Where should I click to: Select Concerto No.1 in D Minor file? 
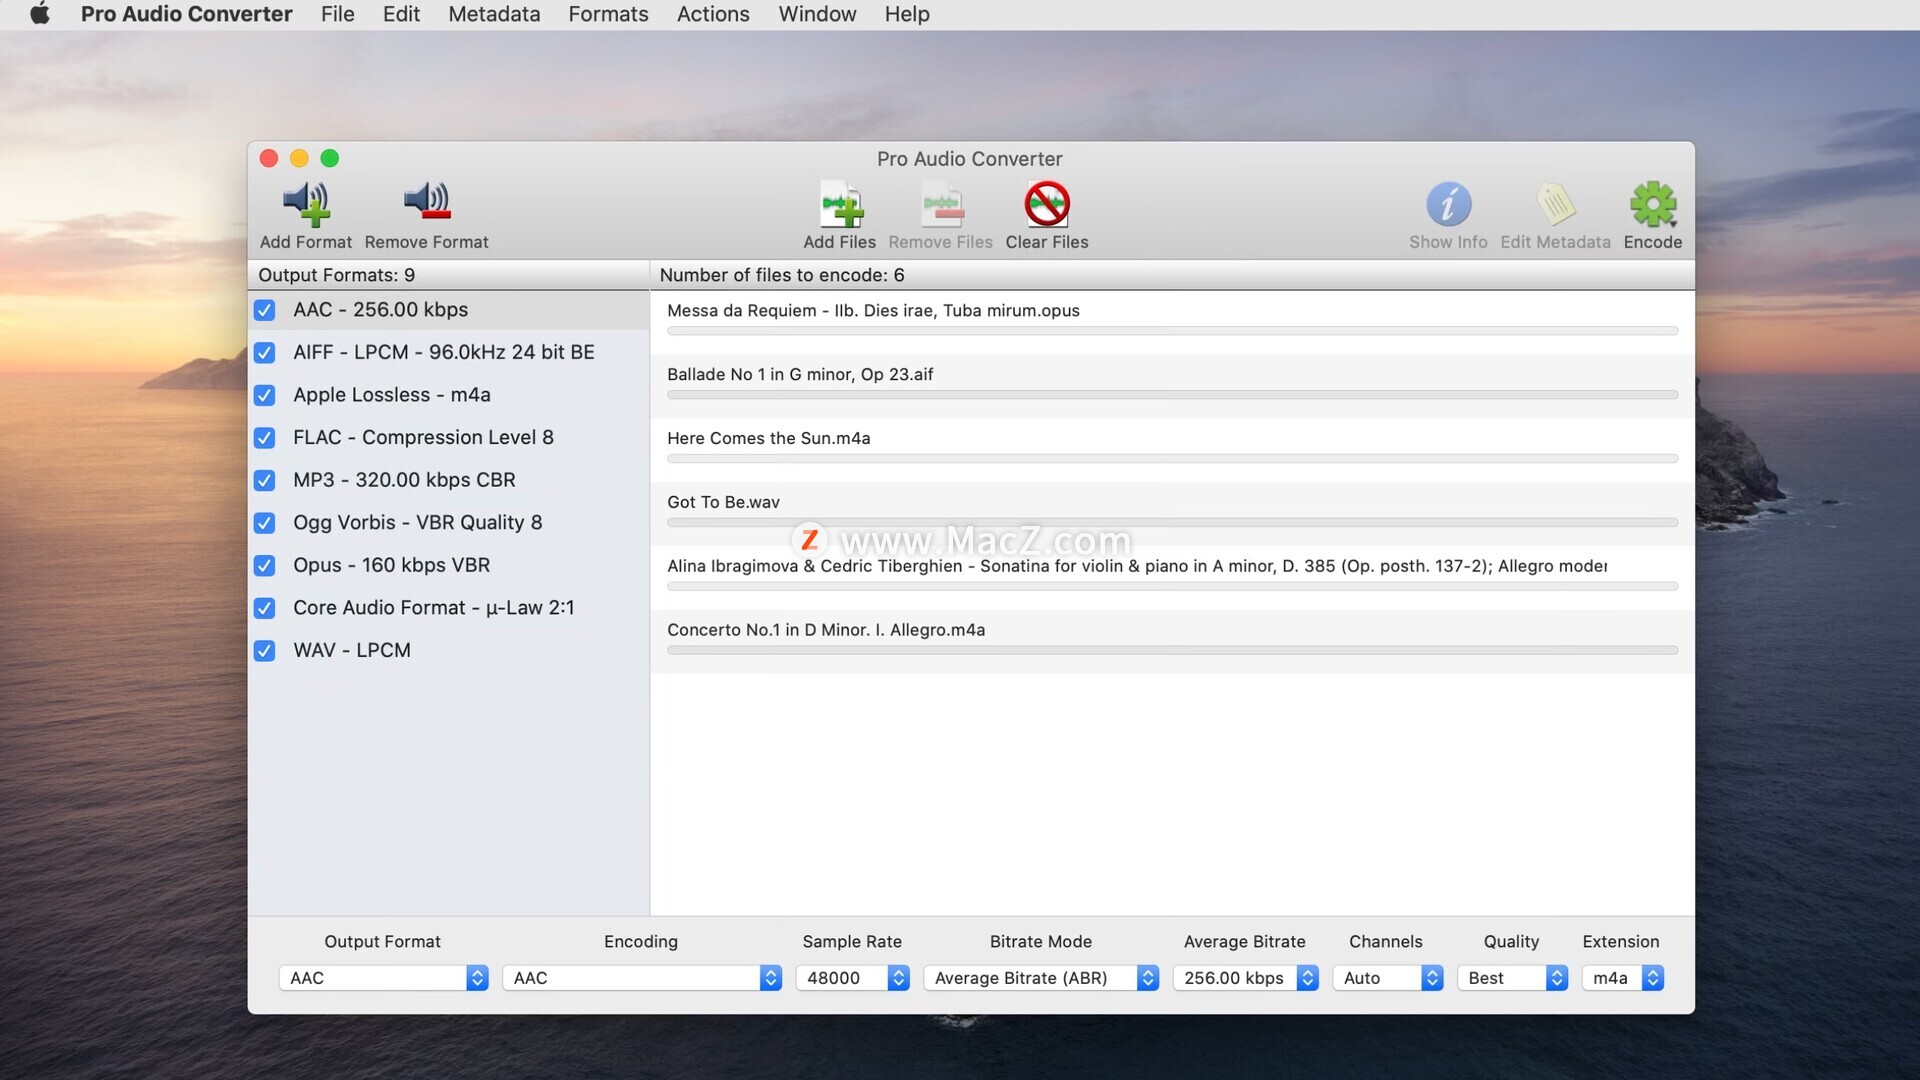1172,641
